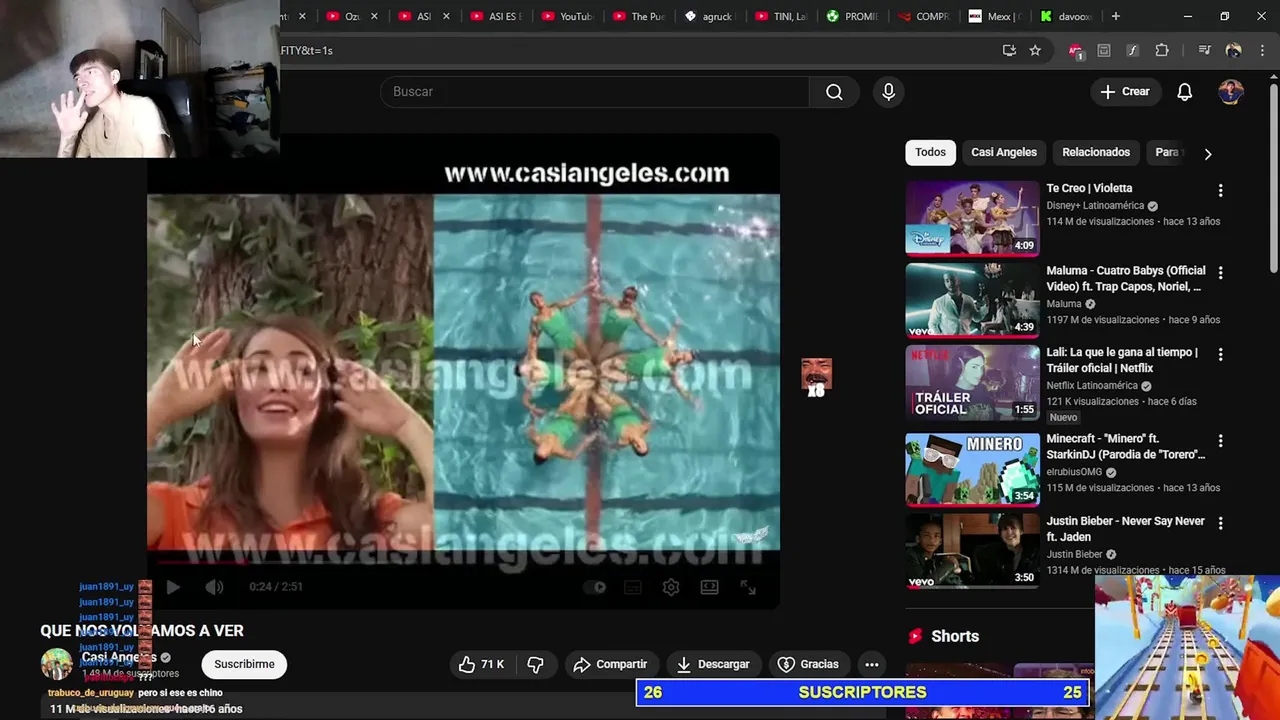Viewport: 1280px width, 720px height.
Task: Switch to the YouTub browser tab
Action: pos(567,16)
